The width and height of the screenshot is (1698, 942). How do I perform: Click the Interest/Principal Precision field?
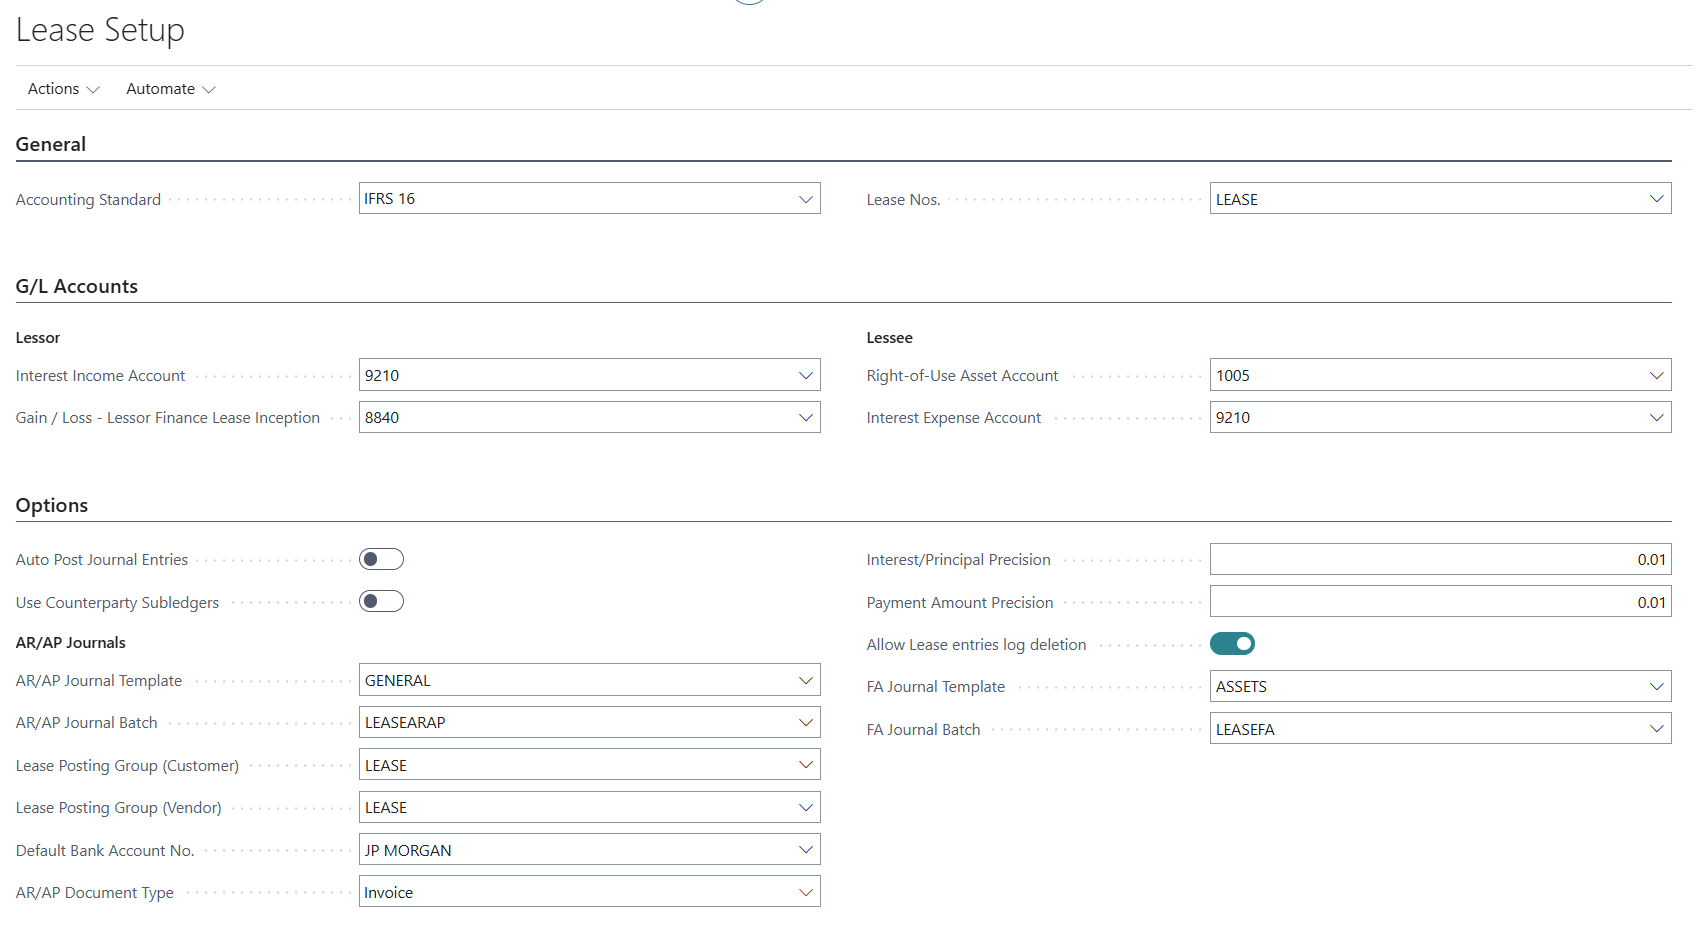point(1439,560)
